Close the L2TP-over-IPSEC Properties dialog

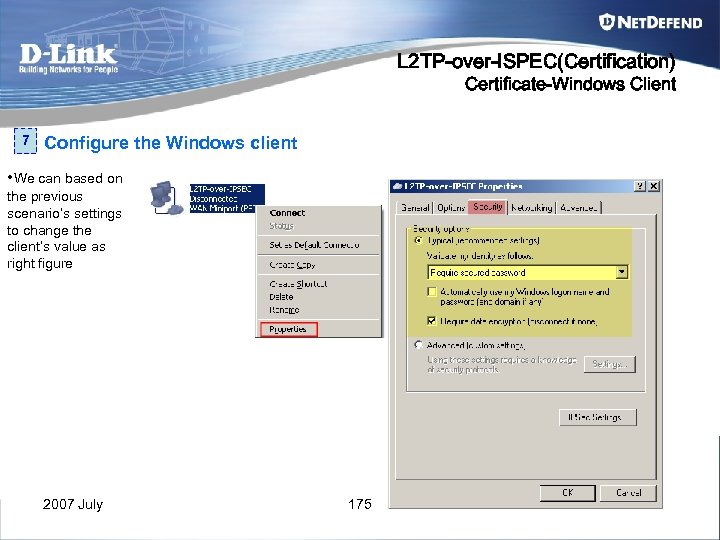654,186
